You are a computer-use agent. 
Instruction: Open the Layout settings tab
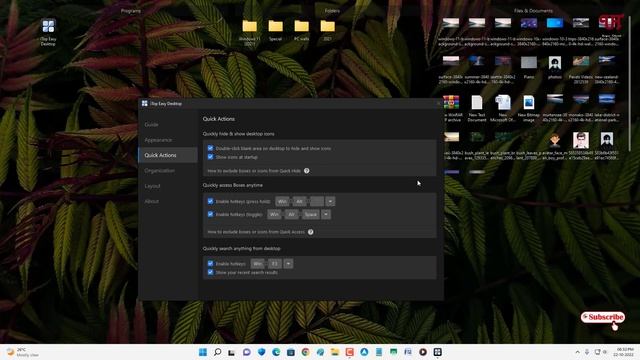(x=152, y=186)
